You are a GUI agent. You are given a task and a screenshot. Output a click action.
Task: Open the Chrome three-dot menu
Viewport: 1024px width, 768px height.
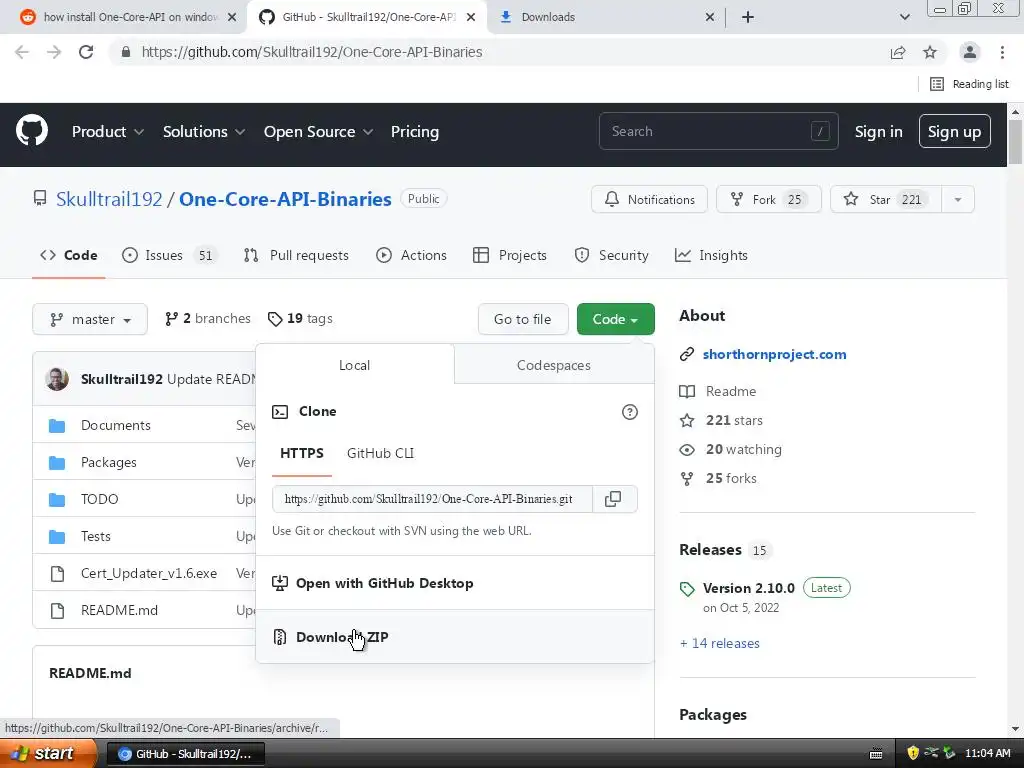pyautogui.click(x=1002, y=52)
